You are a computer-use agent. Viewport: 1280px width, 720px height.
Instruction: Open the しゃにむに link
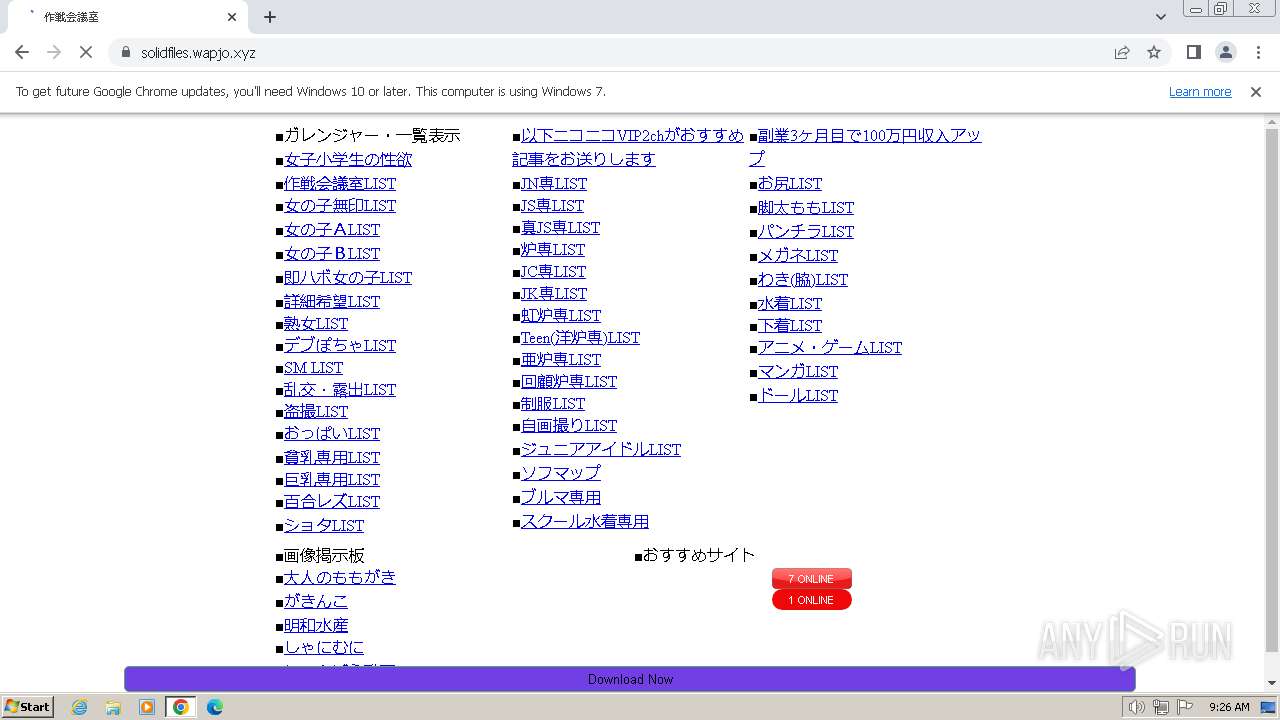[x=324, y=647]
